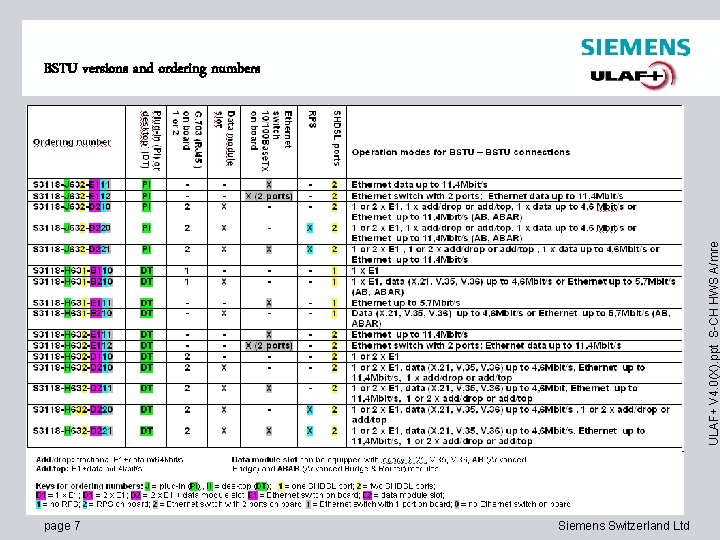Select the Ordering number column header
Screen dimensions: 720x540
point(72,142)
